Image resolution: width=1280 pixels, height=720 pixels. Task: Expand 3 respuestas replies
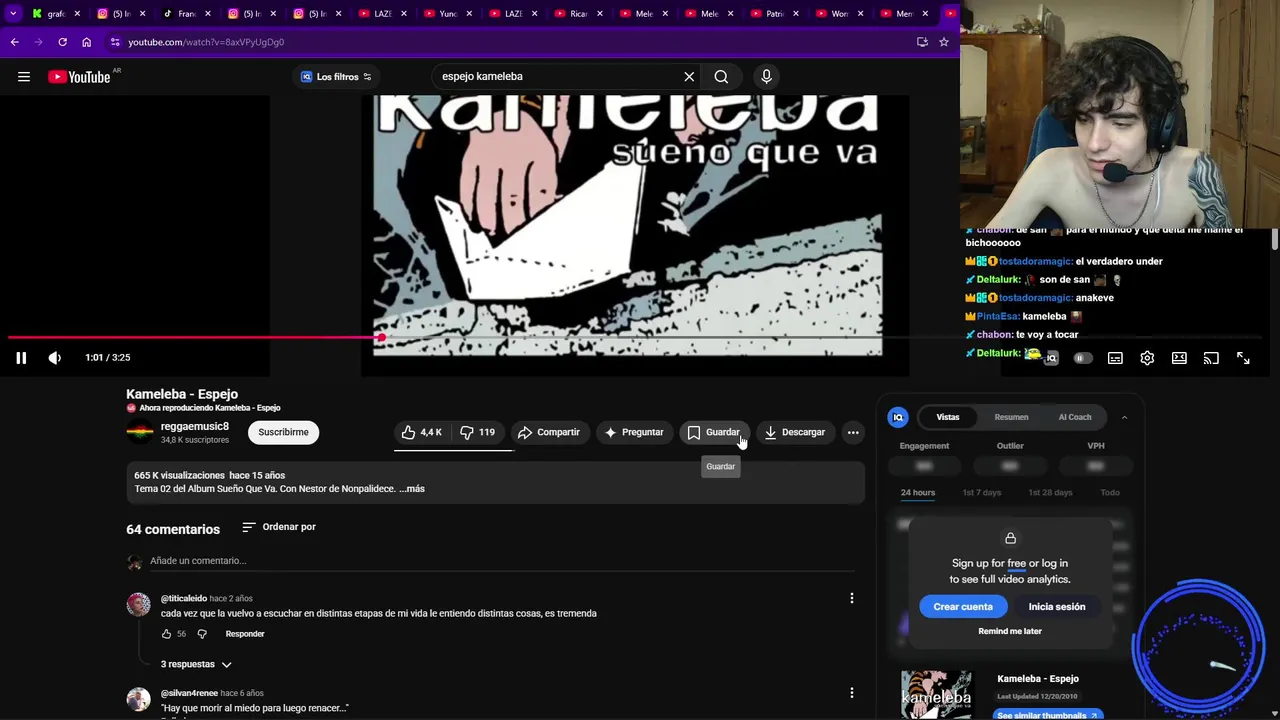(x=196, y=664)
